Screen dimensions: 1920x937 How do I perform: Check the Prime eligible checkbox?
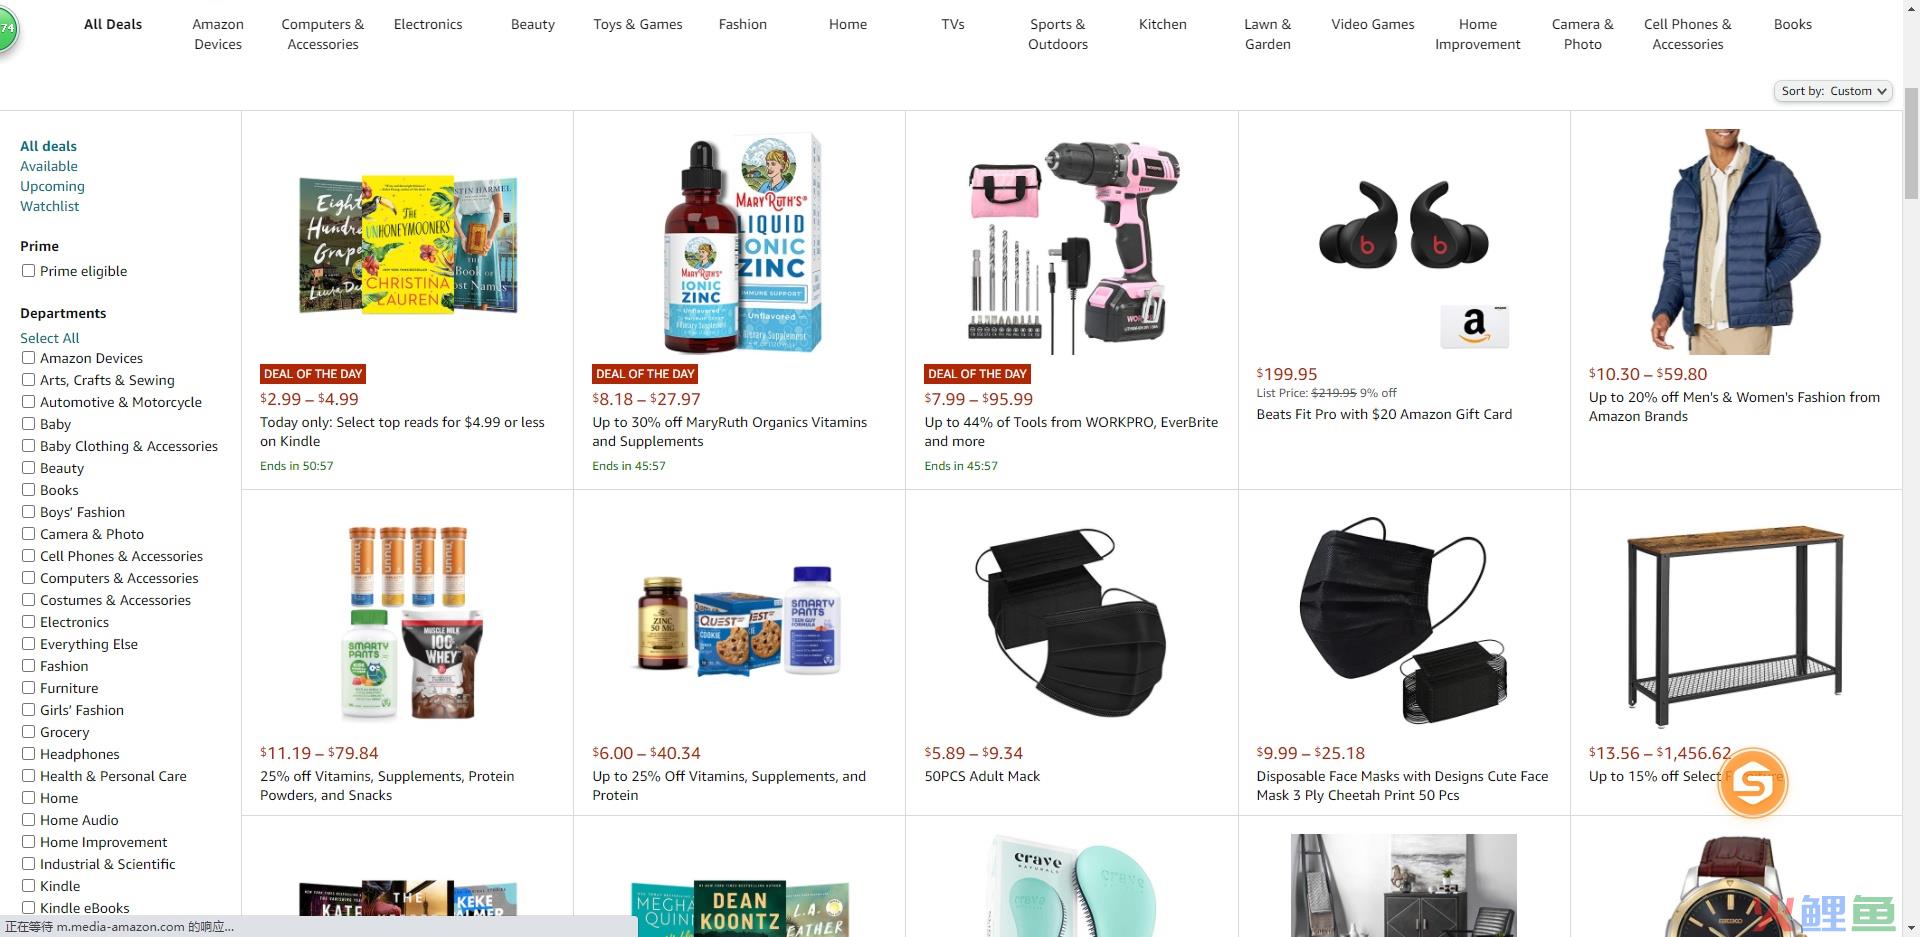[29, 271]
